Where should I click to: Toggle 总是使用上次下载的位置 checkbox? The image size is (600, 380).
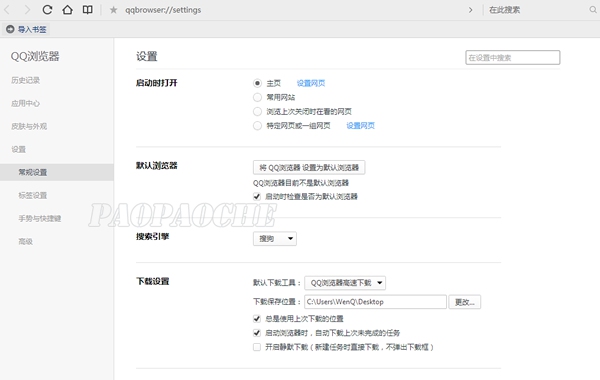click(x=257, y=319)
